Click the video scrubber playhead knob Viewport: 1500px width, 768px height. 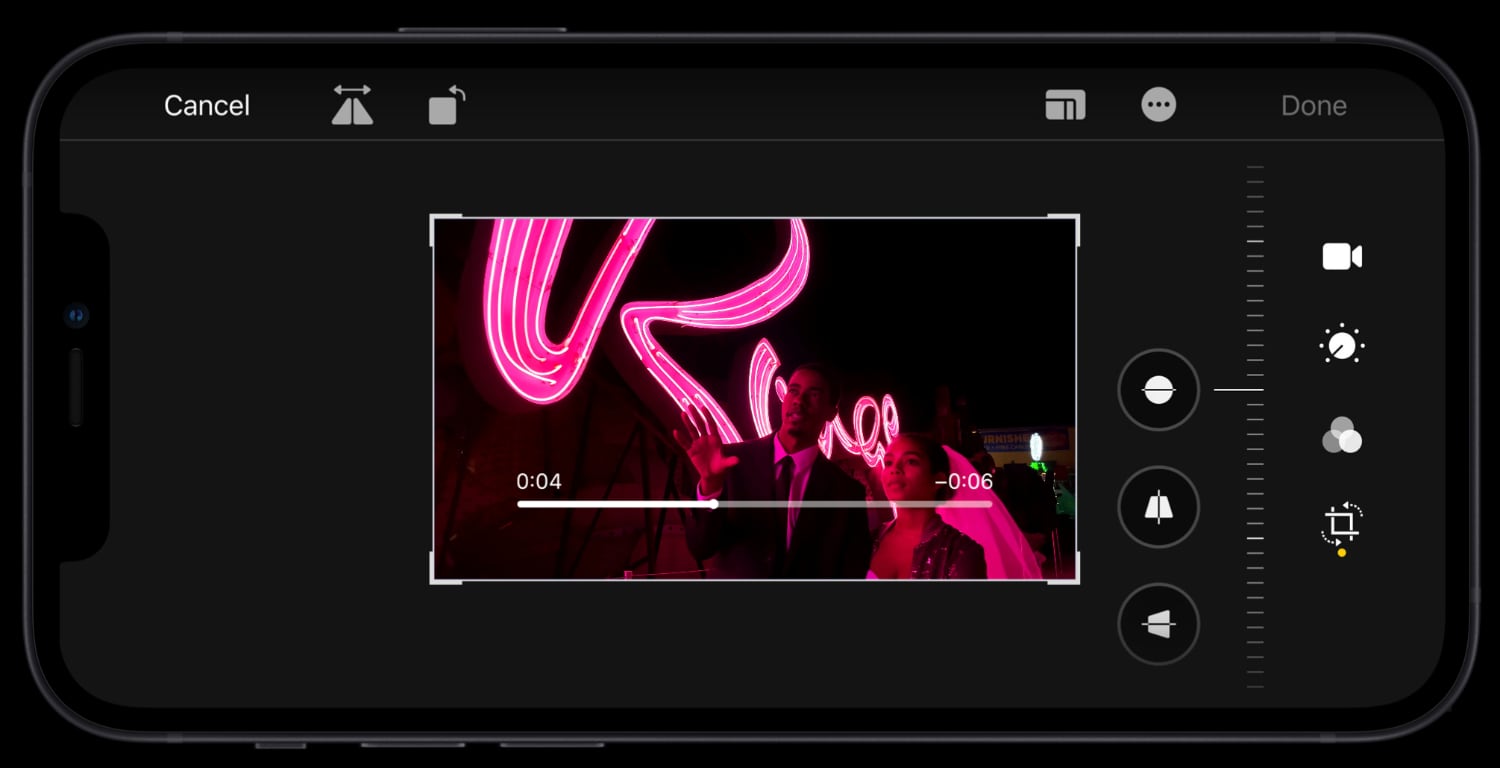tap(713, 504)
